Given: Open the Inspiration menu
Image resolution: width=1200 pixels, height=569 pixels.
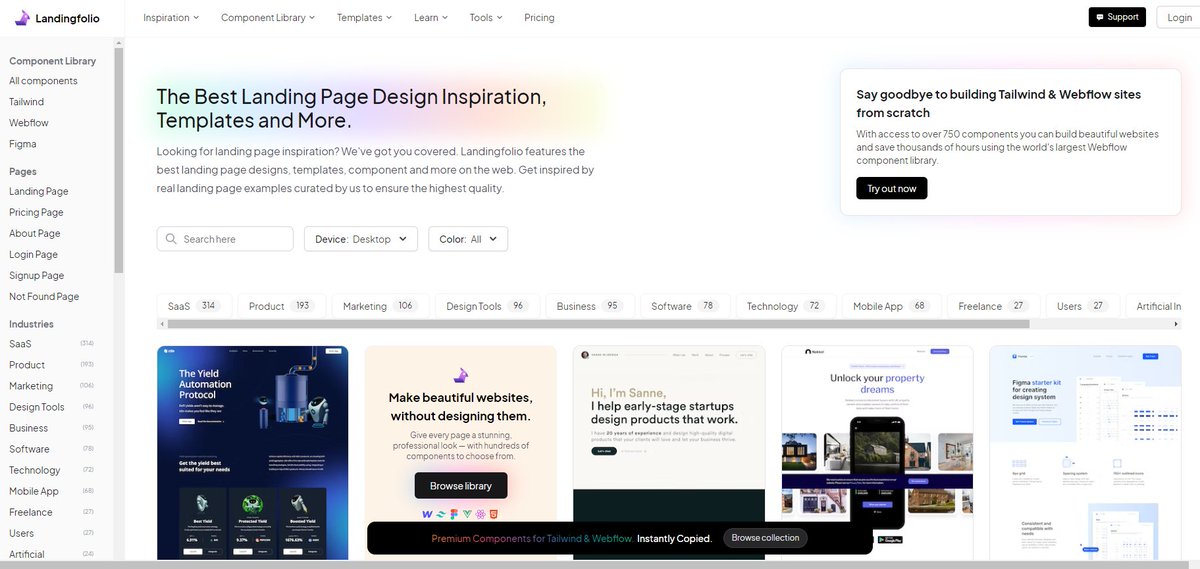Looking at the screenshot, I should click(171, 17).
